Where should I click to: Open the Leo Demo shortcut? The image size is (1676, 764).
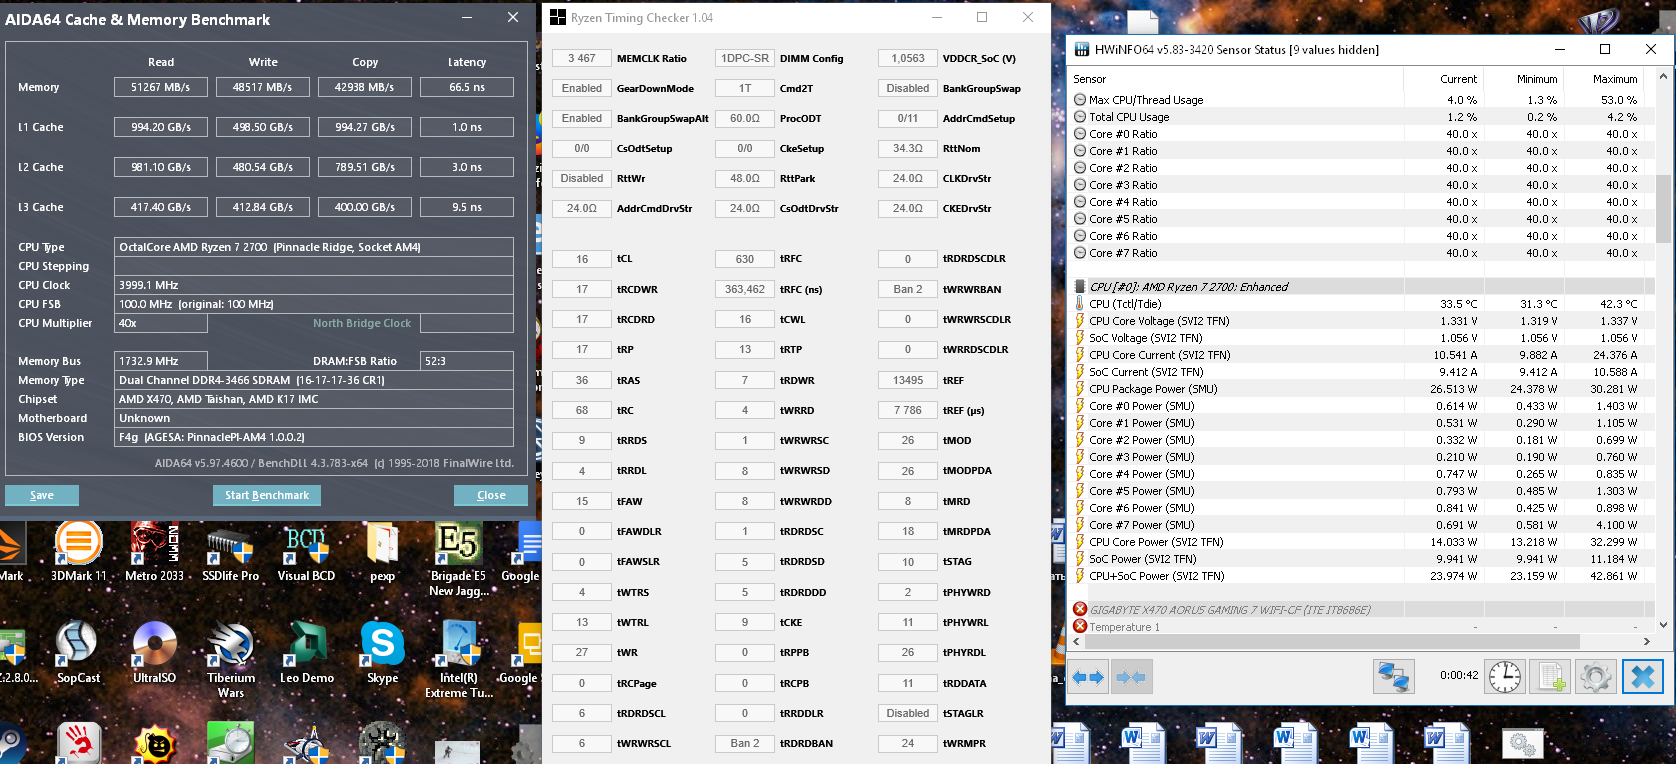[x=307, y=652]
